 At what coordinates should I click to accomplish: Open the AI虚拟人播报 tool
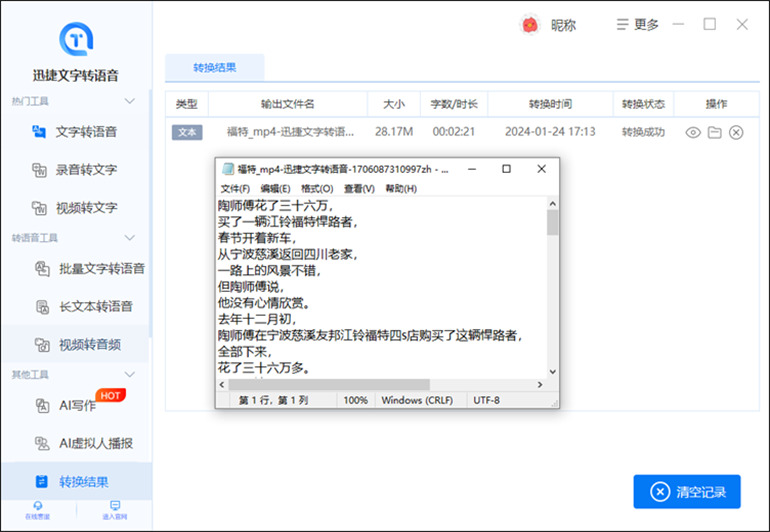(84, 443)
